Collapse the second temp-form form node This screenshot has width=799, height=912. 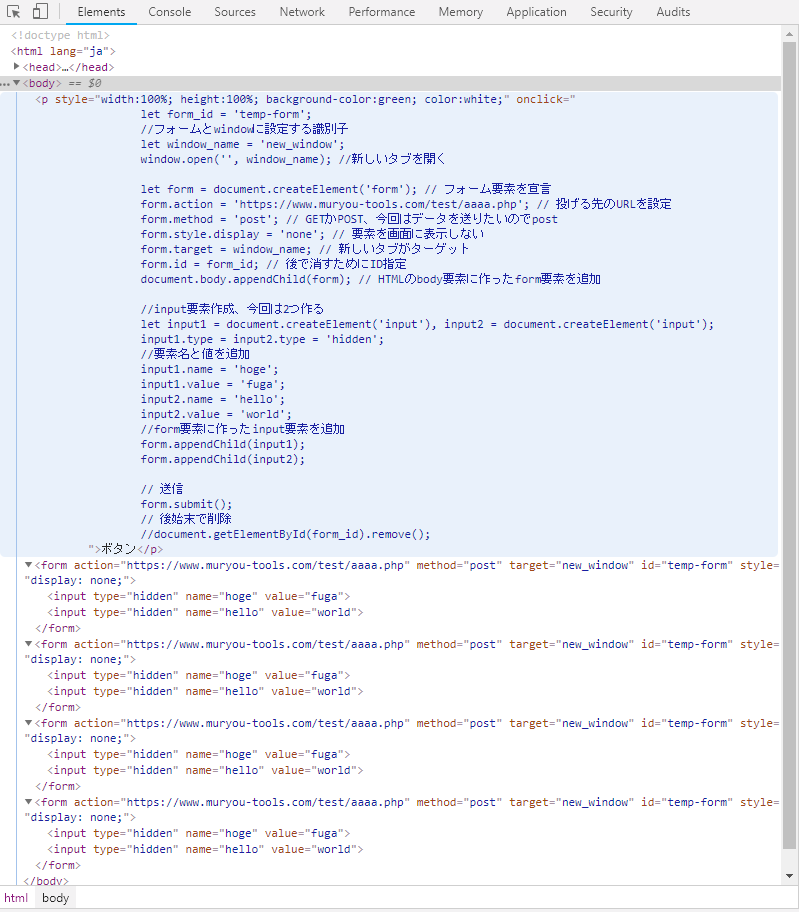coord(28,644)
